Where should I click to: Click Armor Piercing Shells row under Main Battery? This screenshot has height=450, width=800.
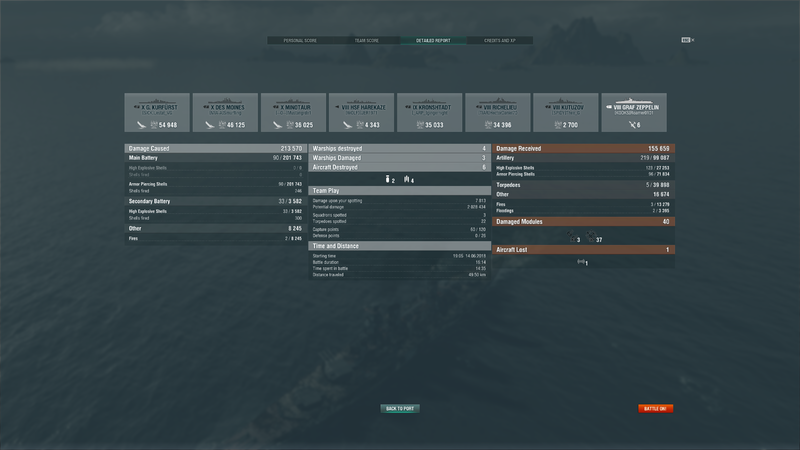(216, 184)
